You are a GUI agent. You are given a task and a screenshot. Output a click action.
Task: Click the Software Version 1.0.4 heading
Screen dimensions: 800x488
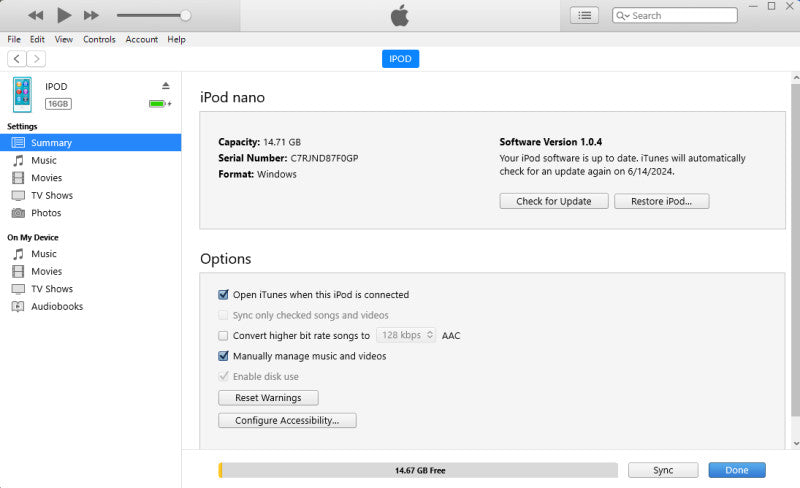(551, 142)
